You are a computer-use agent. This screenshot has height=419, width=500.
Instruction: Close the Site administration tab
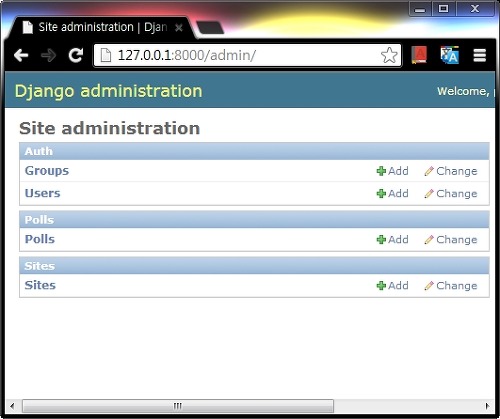(x=179, y=28)
